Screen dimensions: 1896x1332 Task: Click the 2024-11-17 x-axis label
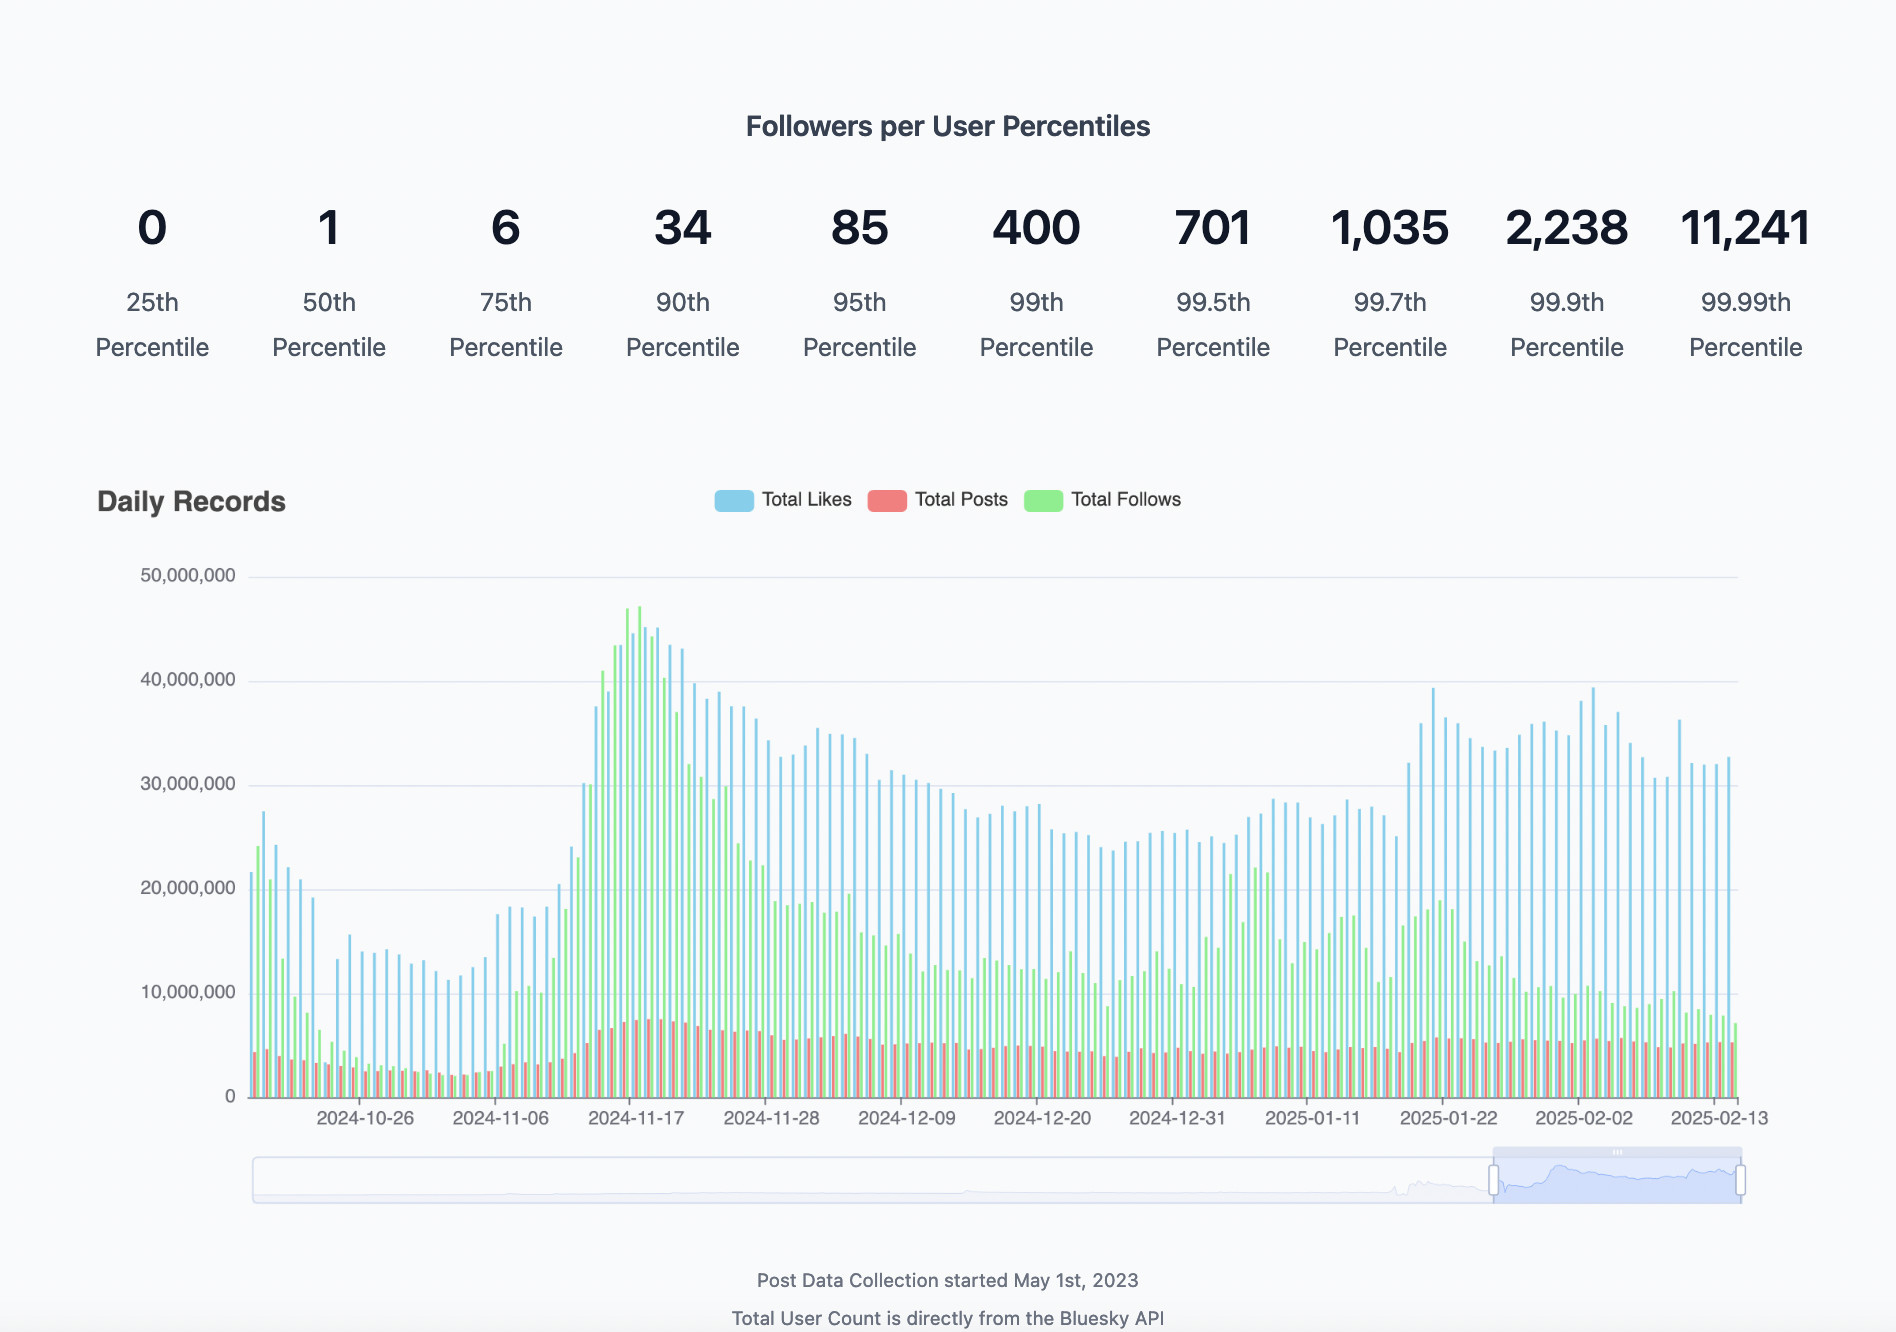pyautogui.click(x=636, y=1118)
